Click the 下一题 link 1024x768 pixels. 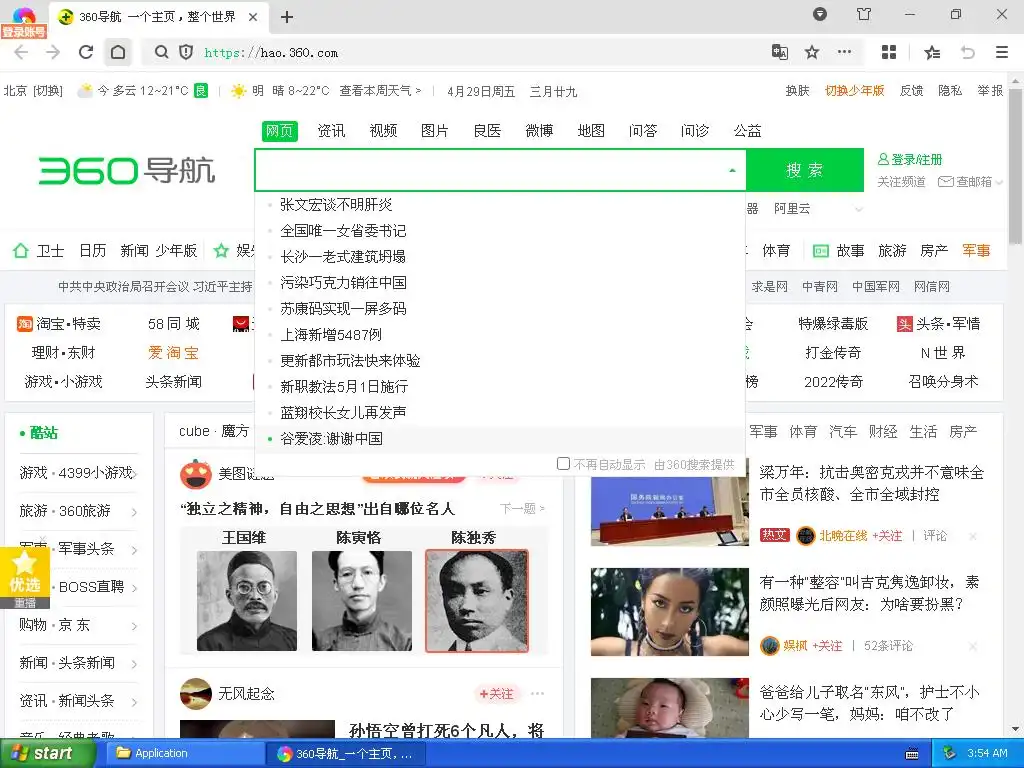[x=522, y=508]
